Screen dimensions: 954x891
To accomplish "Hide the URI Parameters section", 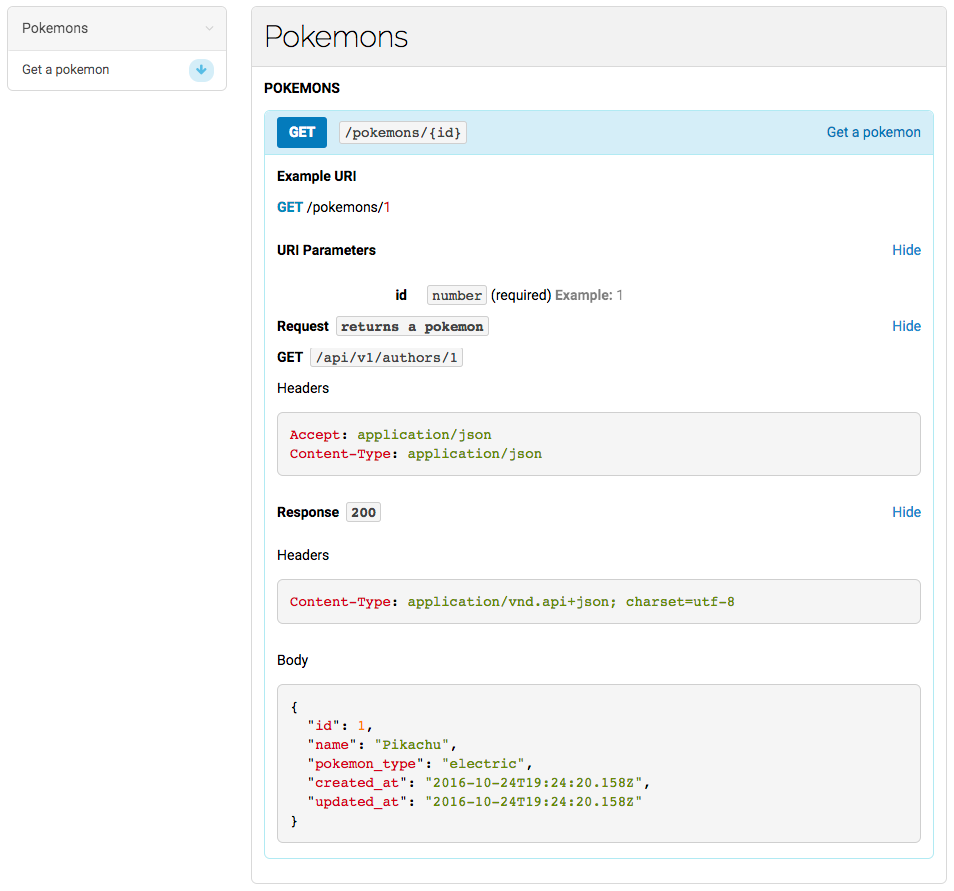I will tap(906, 250).
